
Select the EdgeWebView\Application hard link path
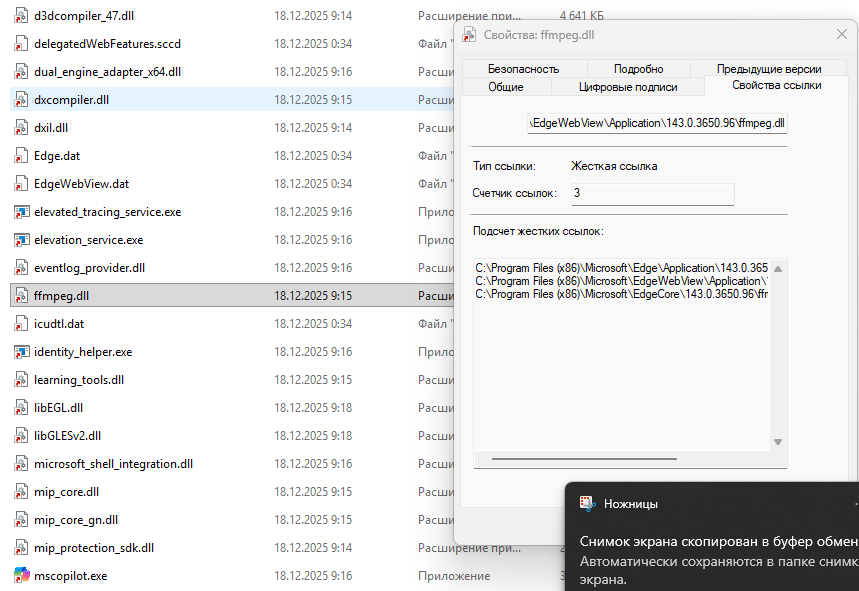(621, 281)
